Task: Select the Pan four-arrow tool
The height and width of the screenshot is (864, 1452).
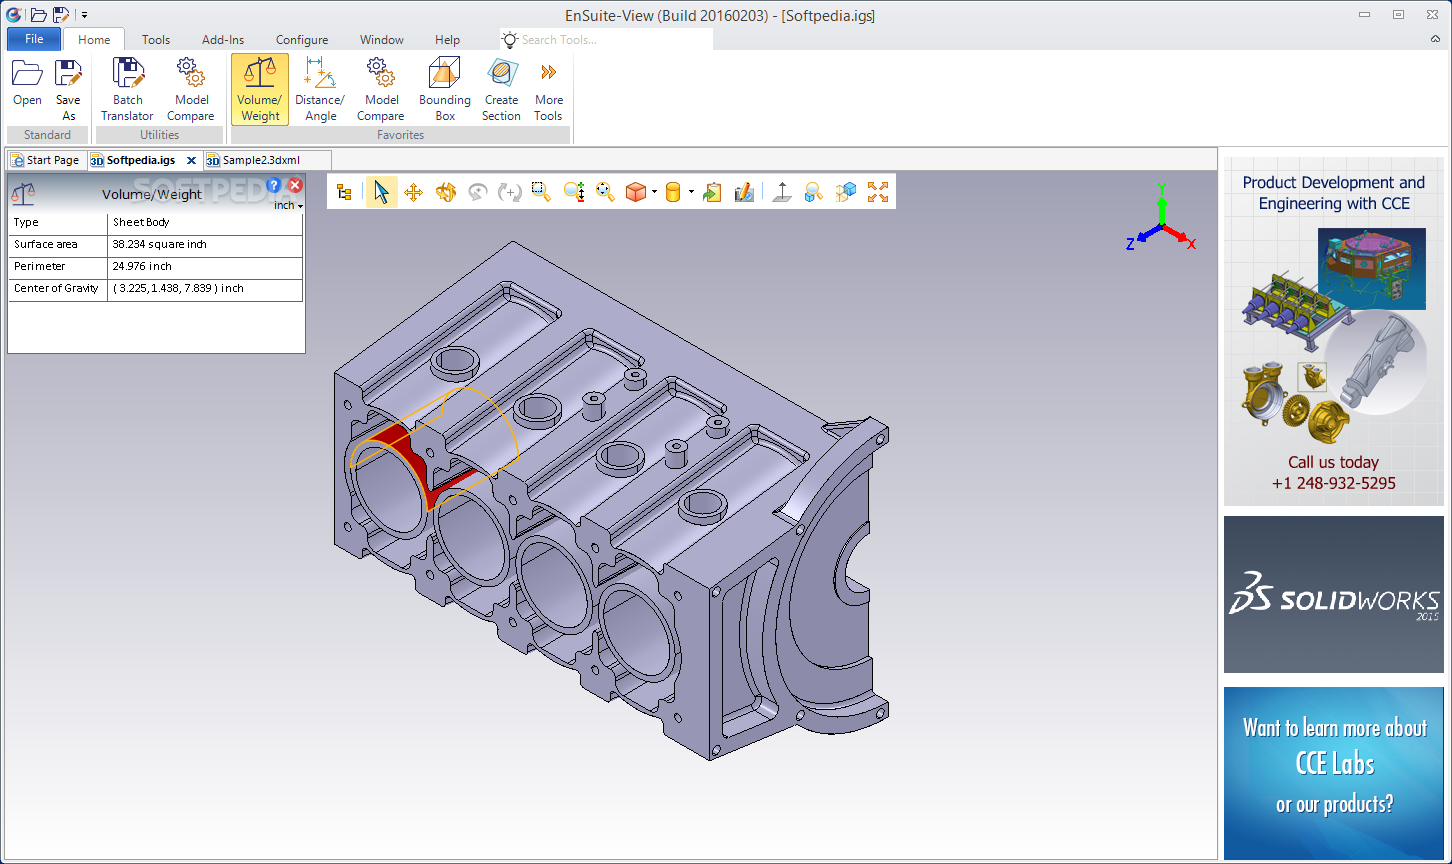Action: point(413,192)
